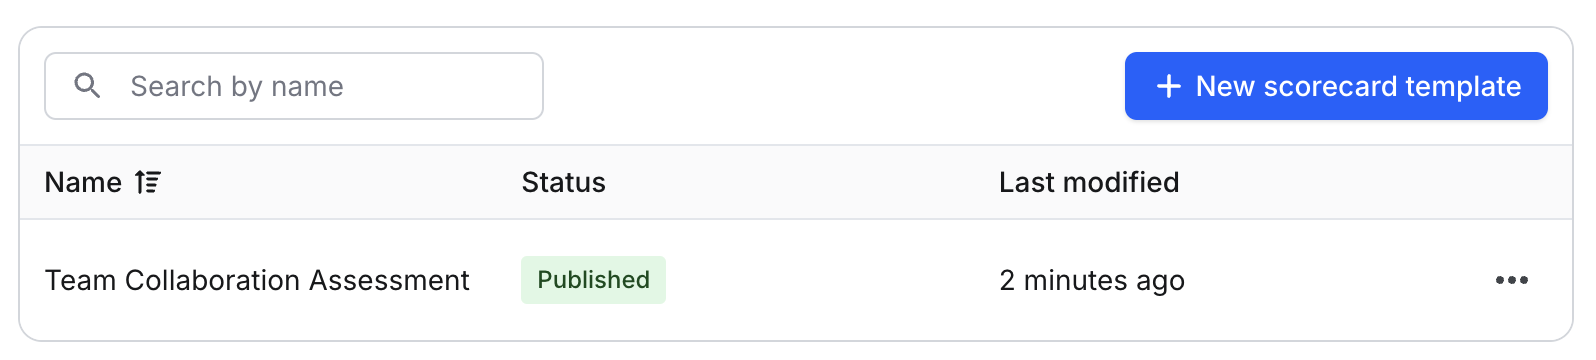Image resolution: width=1596 pixels, height=360 pixels.
Task: Toggle ascending sort order on Name
Action: point(148,182)
